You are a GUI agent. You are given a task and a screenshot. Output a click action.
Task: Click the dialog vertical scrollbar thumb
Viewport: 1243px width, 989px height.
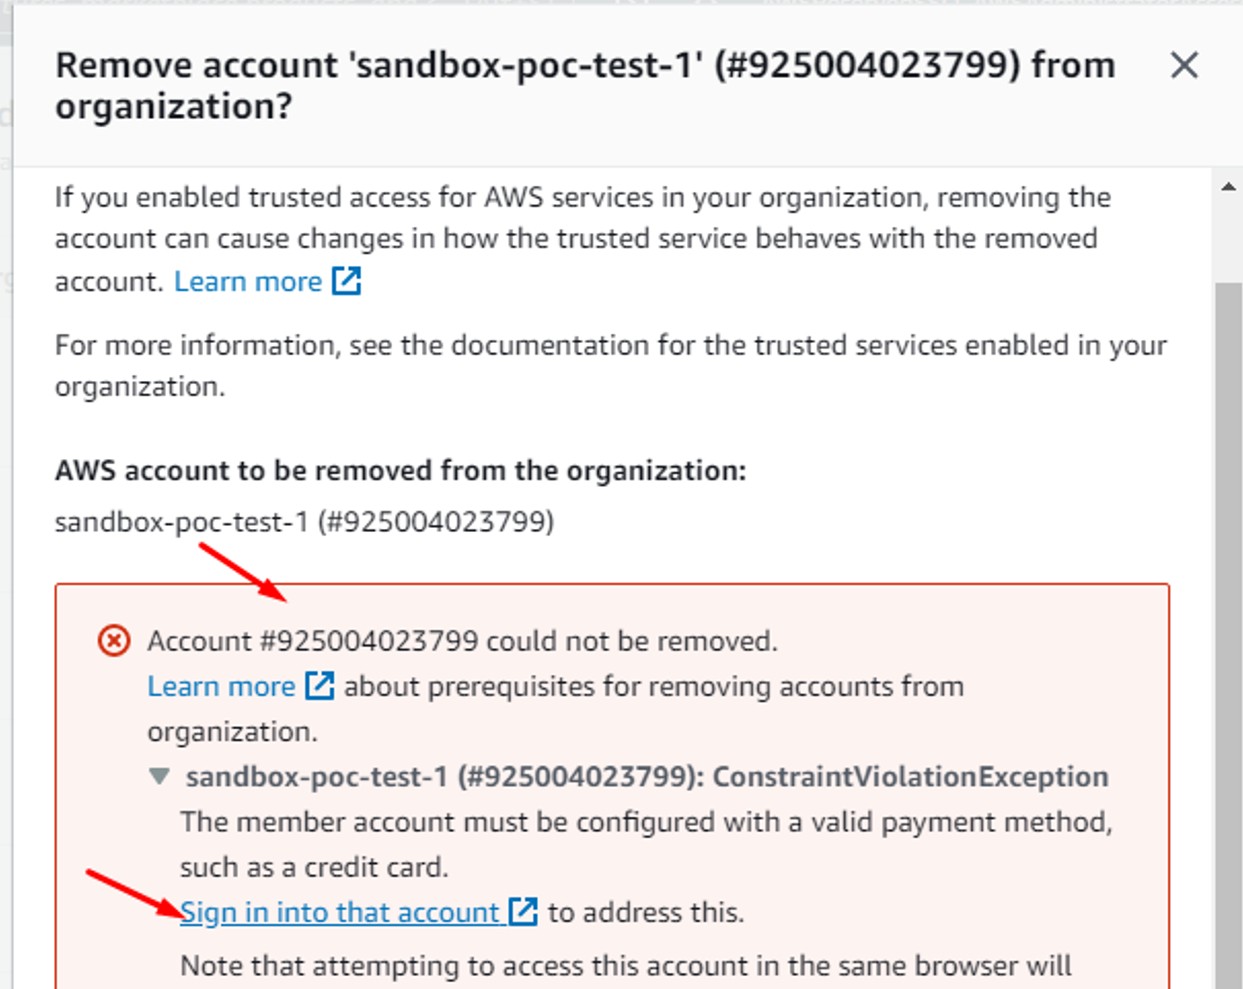pyautogui.click(x=1228, y=600)
